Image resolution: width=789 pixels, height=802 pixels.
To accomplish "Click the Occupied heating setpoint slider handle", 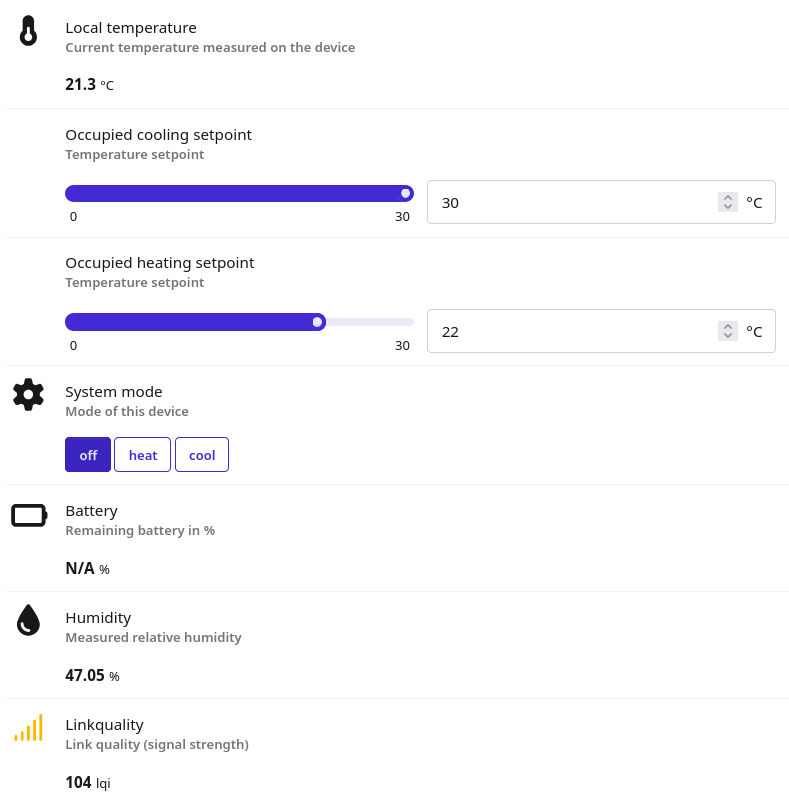I will pos(317,322).
